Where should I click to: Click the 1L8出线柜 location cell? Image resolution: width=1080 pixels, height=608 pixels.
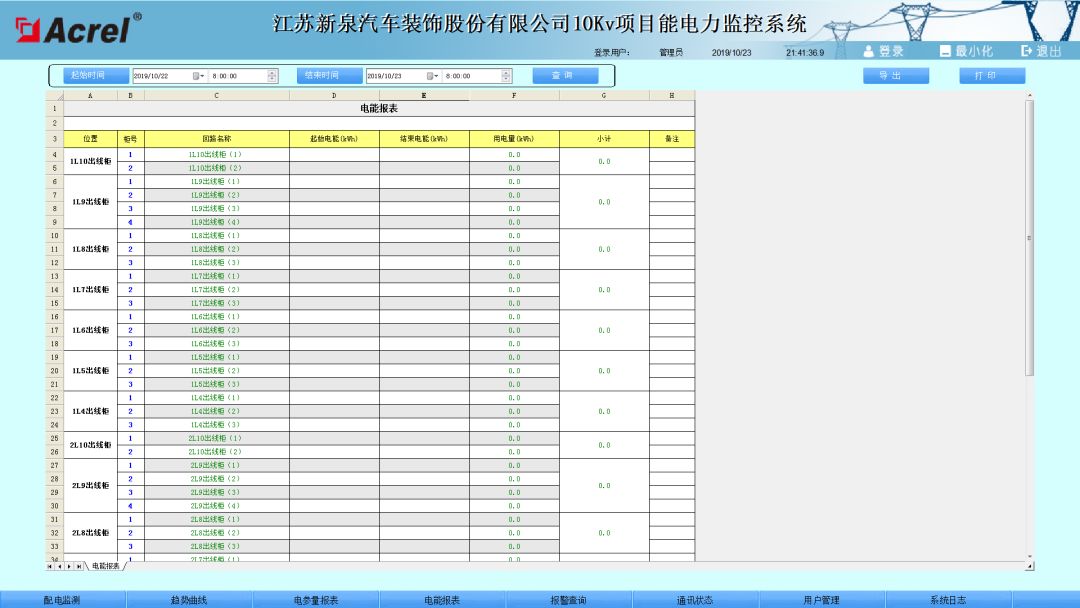tap(90, 249)
